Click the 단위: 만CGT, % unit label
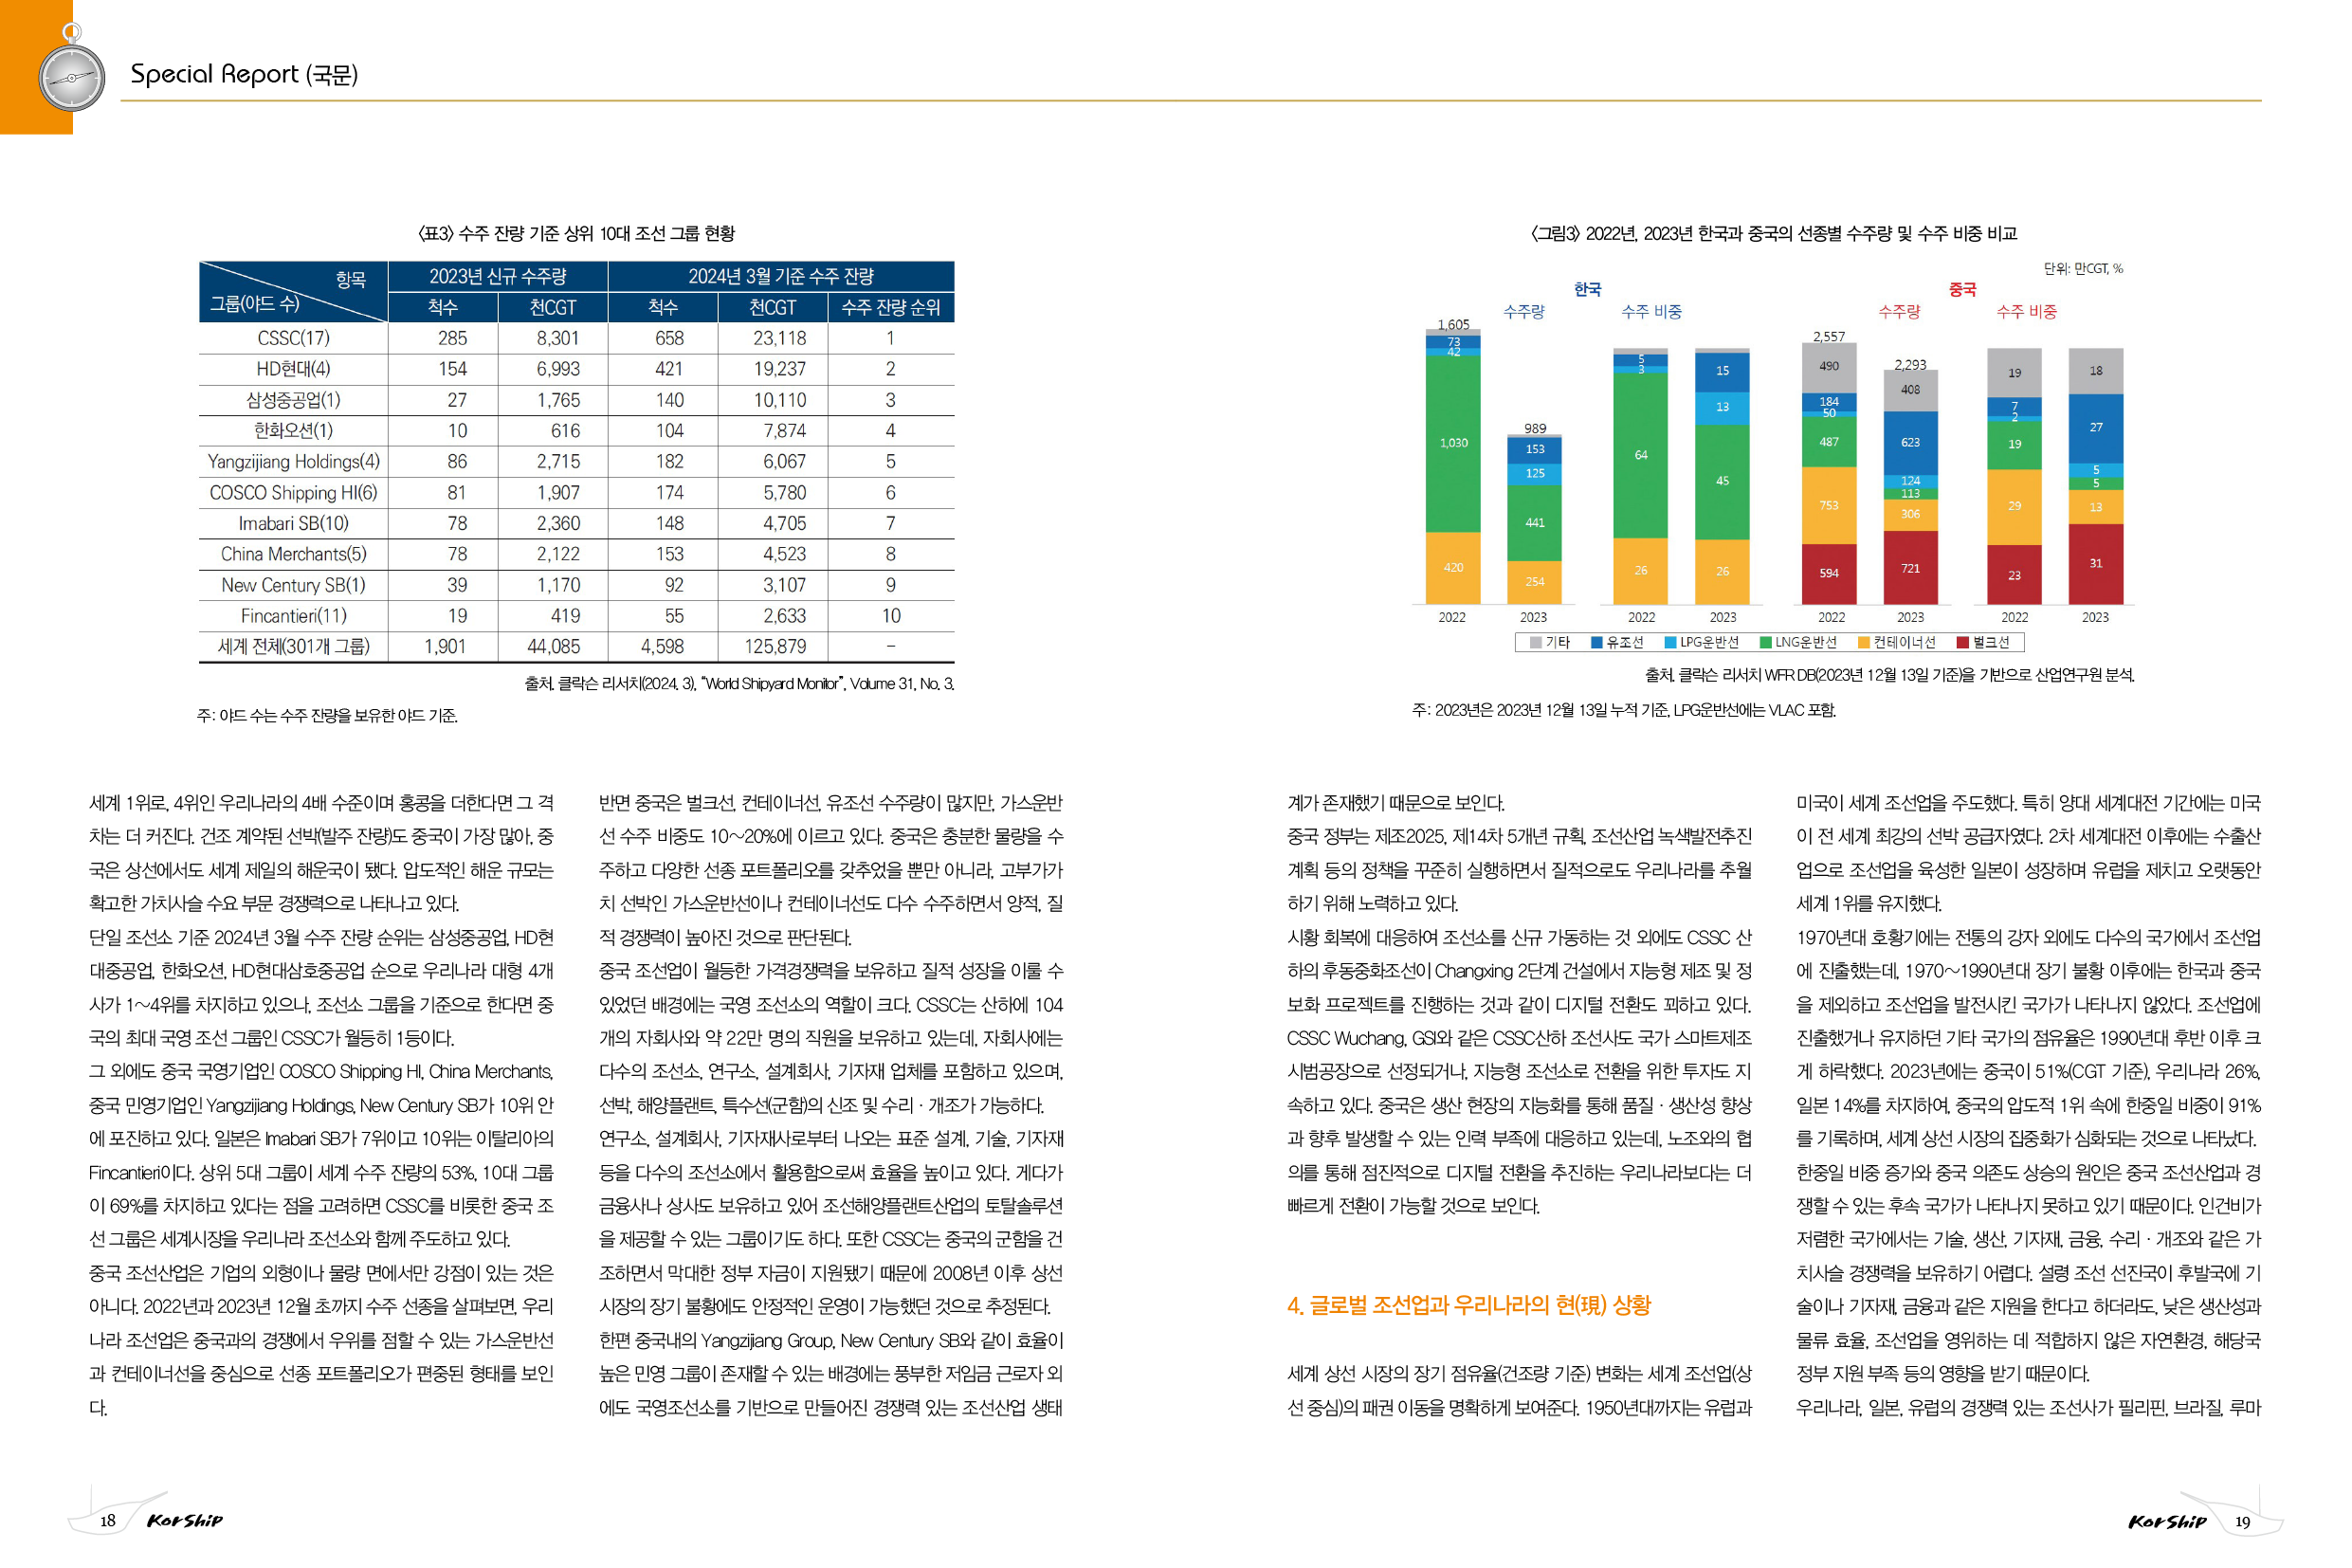2352x1568 pixels. pyautogui.click(x=2083, y=268)
